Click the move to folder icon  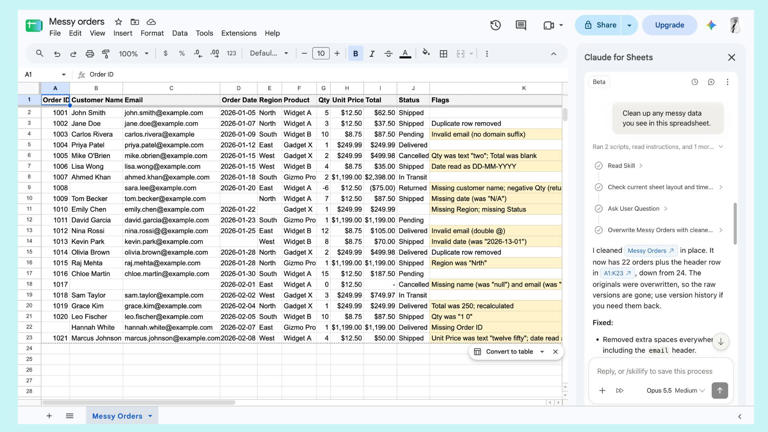point(135,22)
